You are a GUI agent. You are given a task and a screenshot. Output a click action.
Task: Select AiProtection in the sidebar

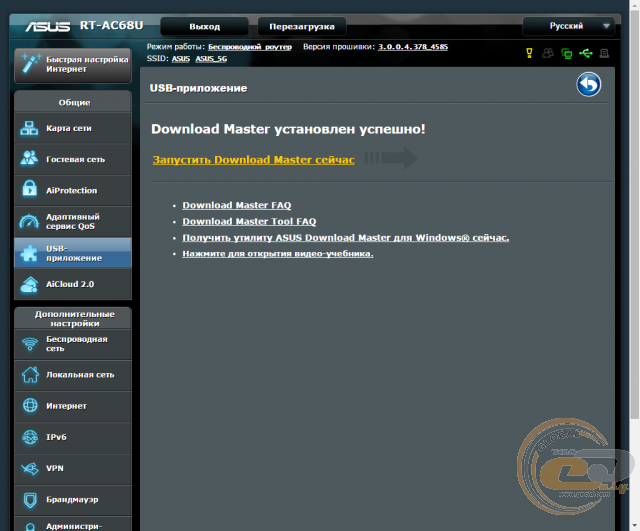click(73, 190)
